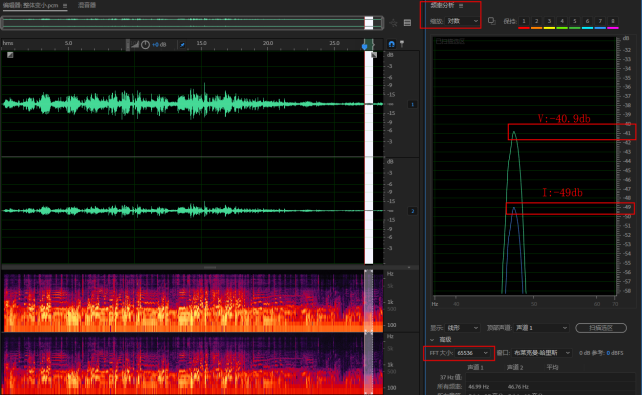The height and width of the screenshot is (395, 642).
Task: Click the blue channel 2 peak in frequency graph
Action: 514,208
